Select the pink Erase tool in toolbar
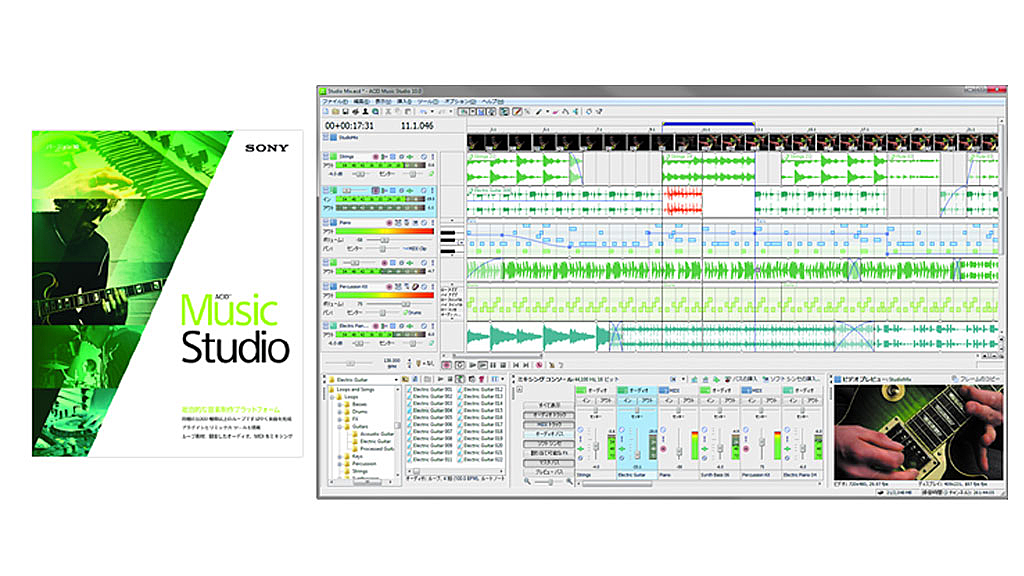The image size is (1024, 576). 556,112
